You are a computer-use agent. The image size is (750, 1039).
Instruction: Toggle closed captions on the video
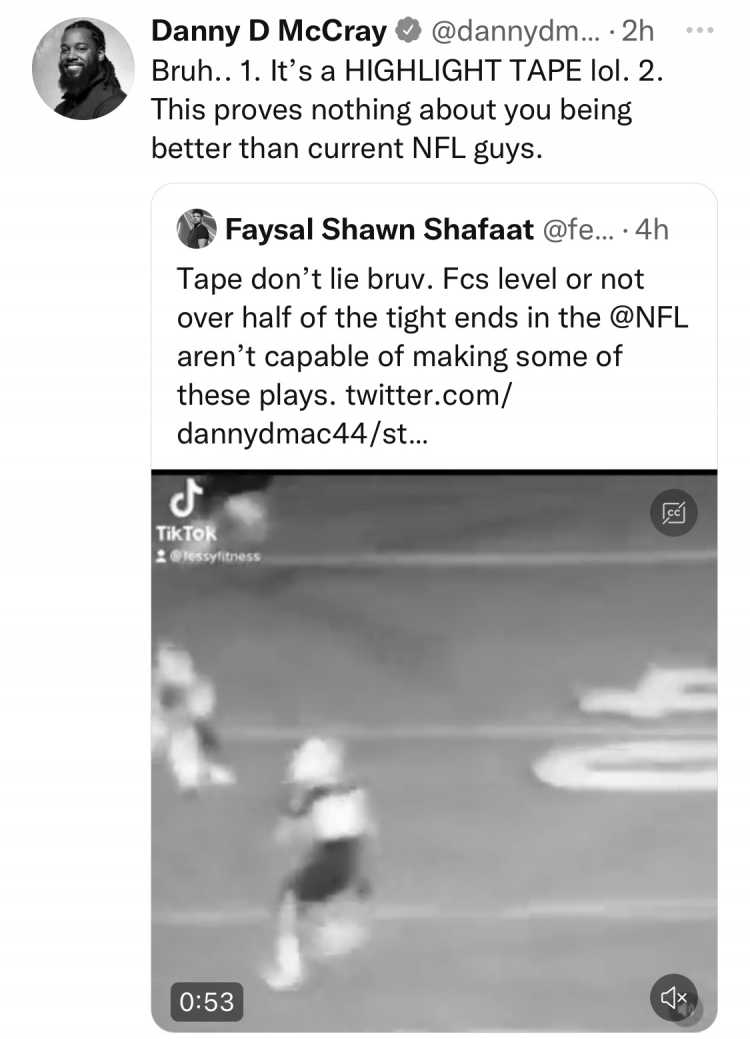click(673, 512)
